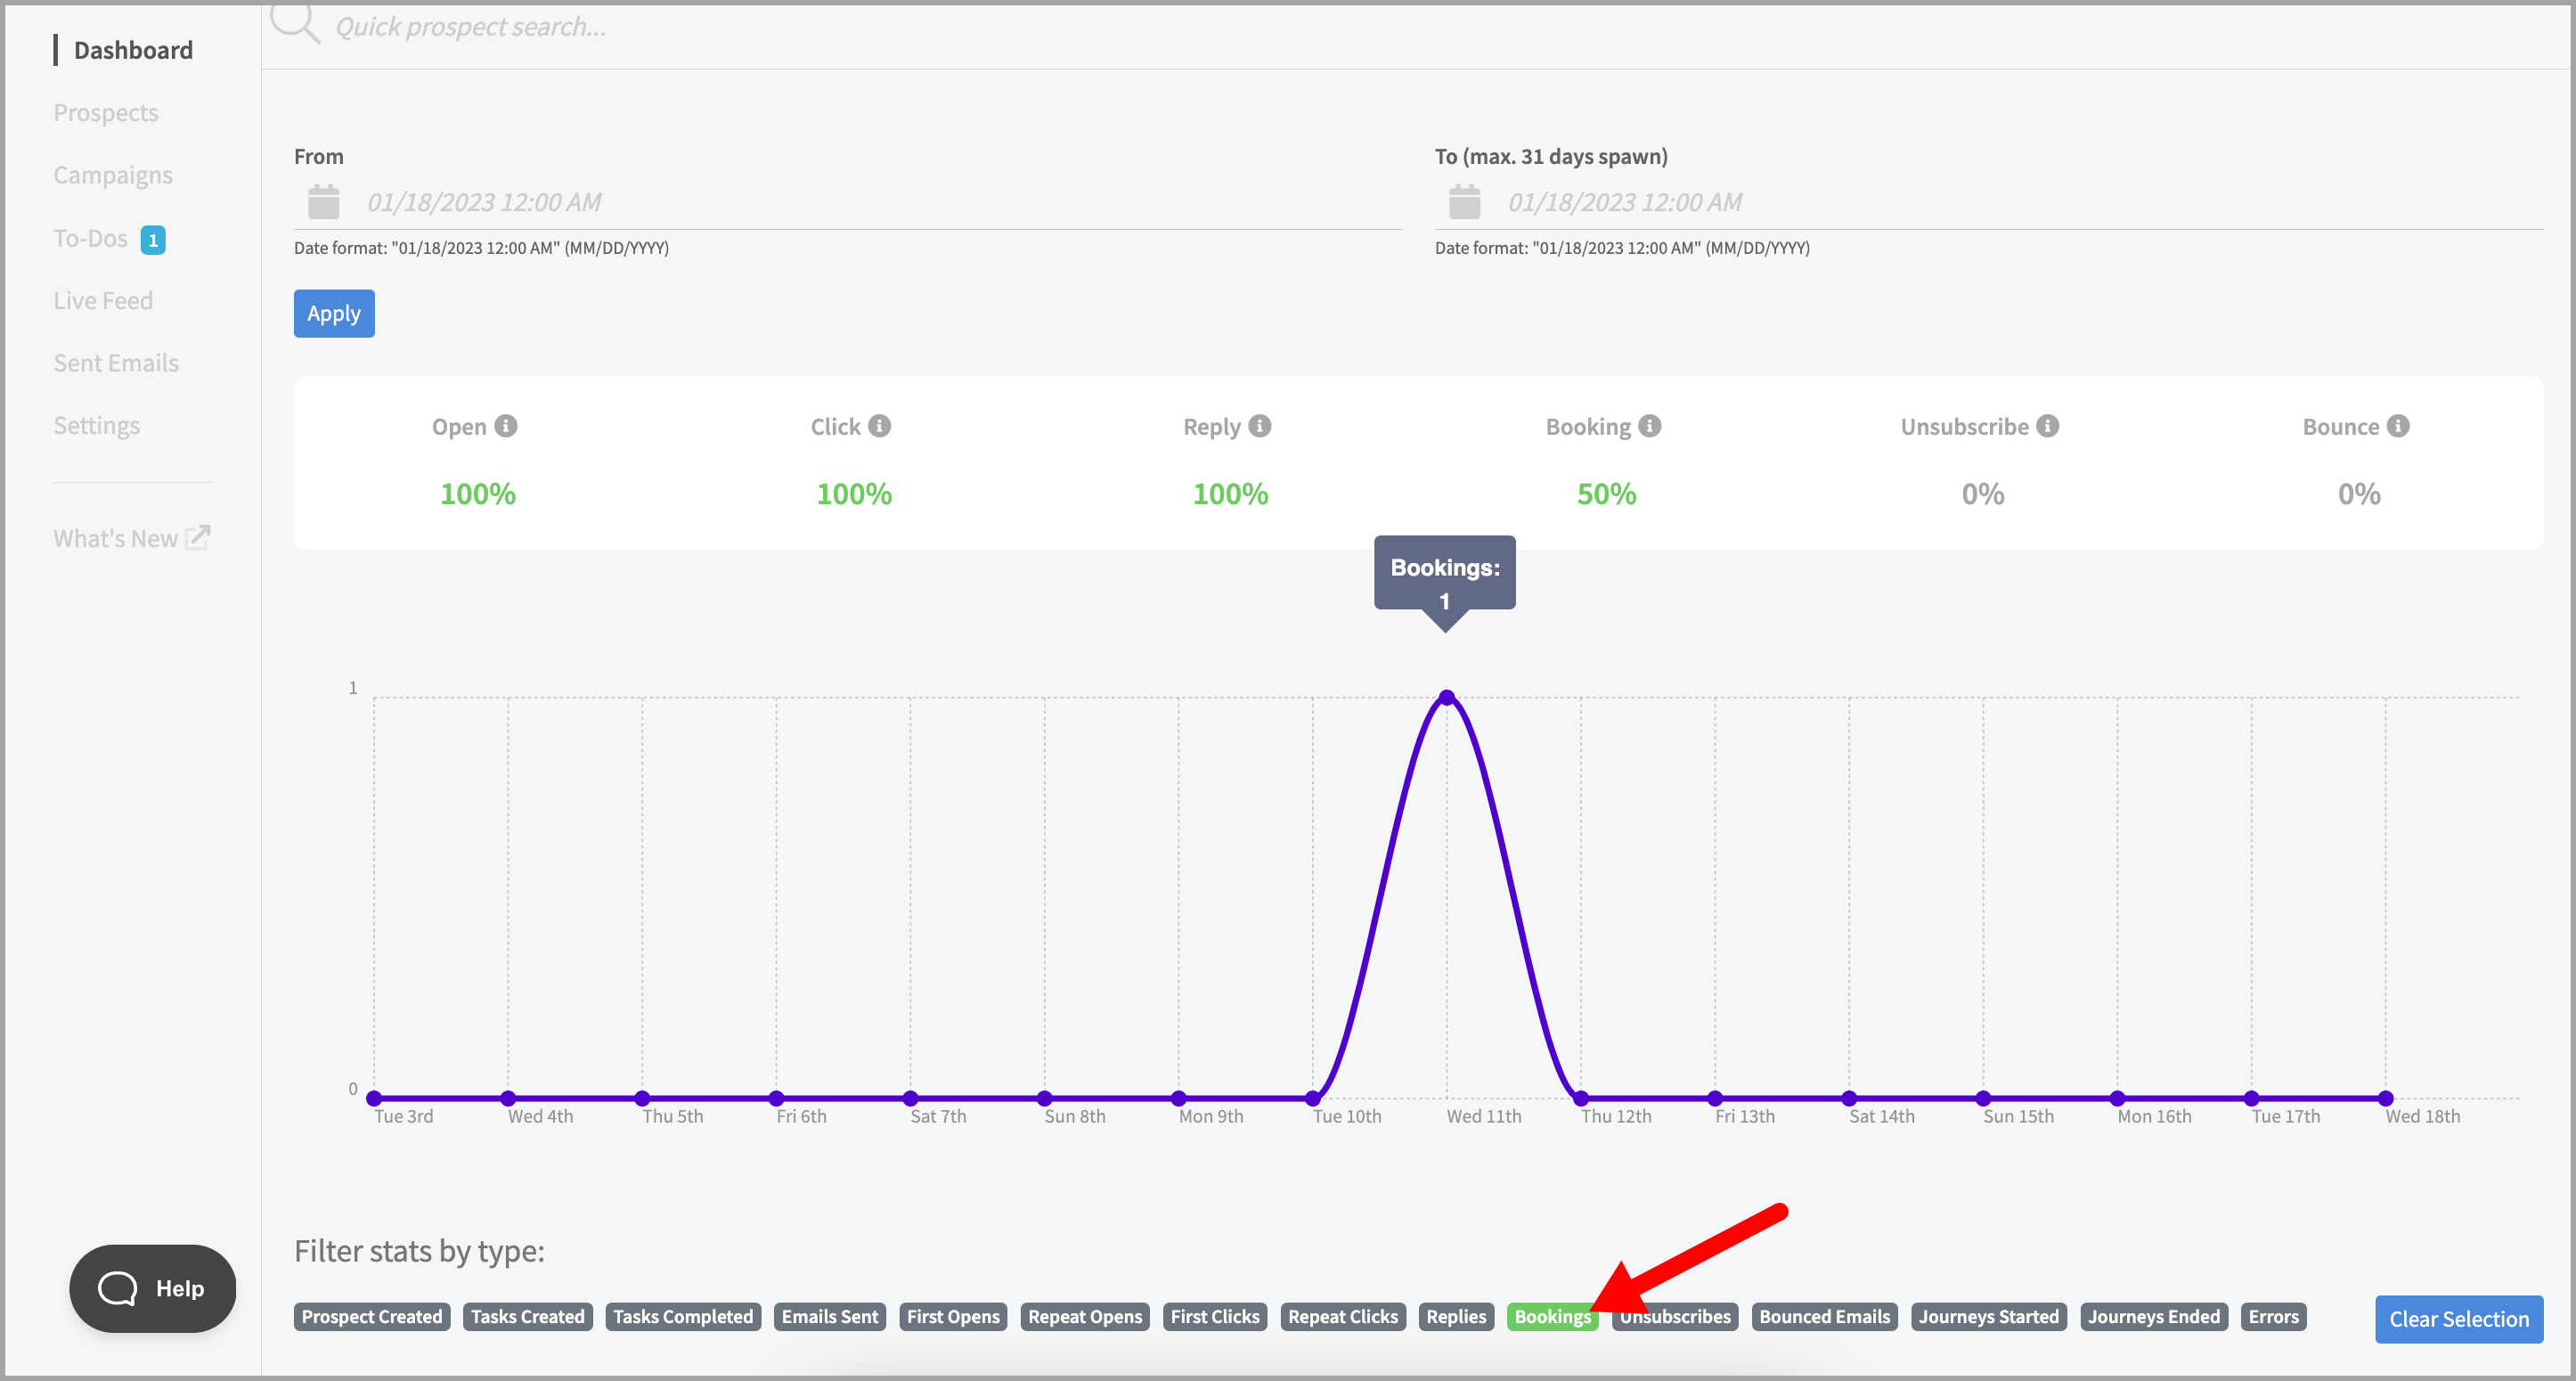Viewport: 2576px width, 1381px height.
Task: Toggle the Unsubscribes filter
Action: tap(1675, 1317)
